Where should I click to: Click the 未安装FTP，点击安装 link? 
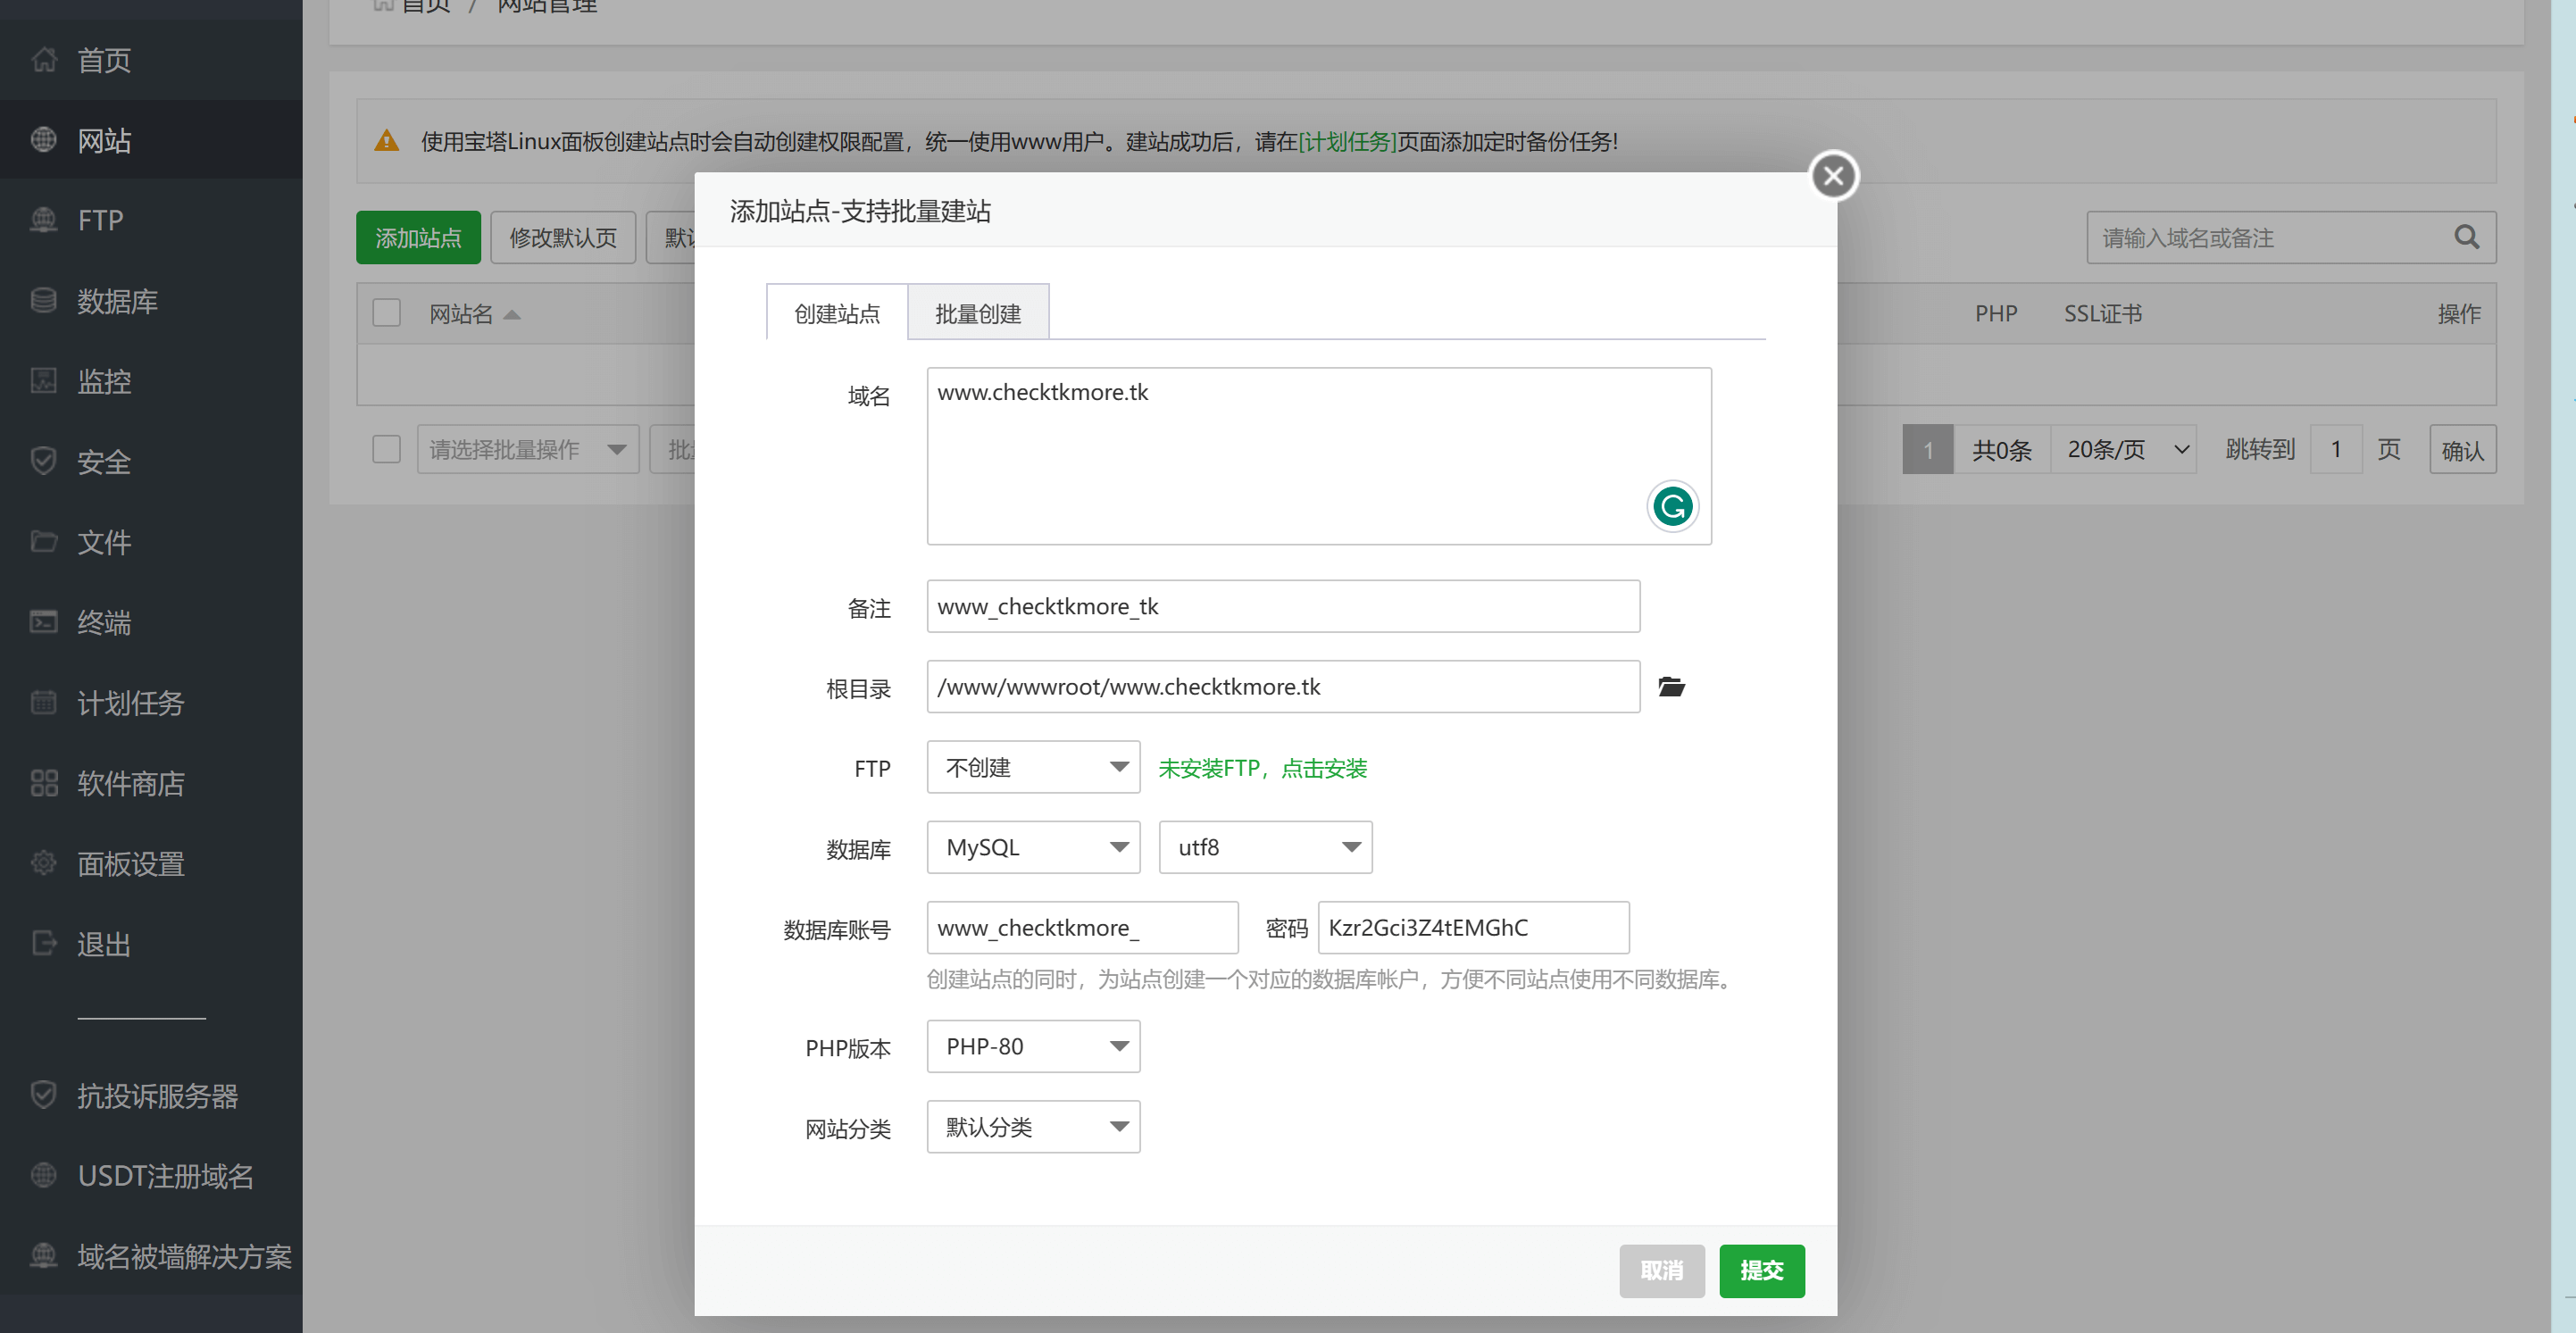coord(1262,768)
